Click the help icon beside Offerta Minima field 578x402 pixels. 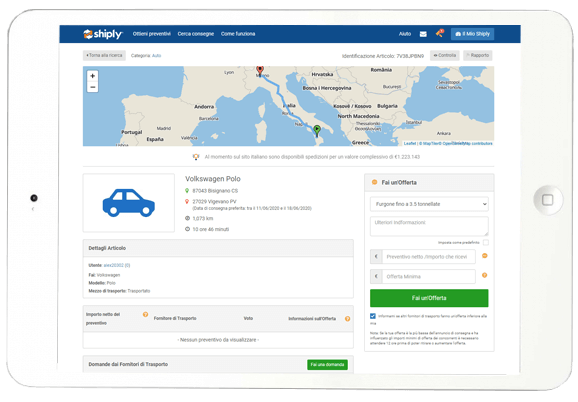[x=485, y=275]
